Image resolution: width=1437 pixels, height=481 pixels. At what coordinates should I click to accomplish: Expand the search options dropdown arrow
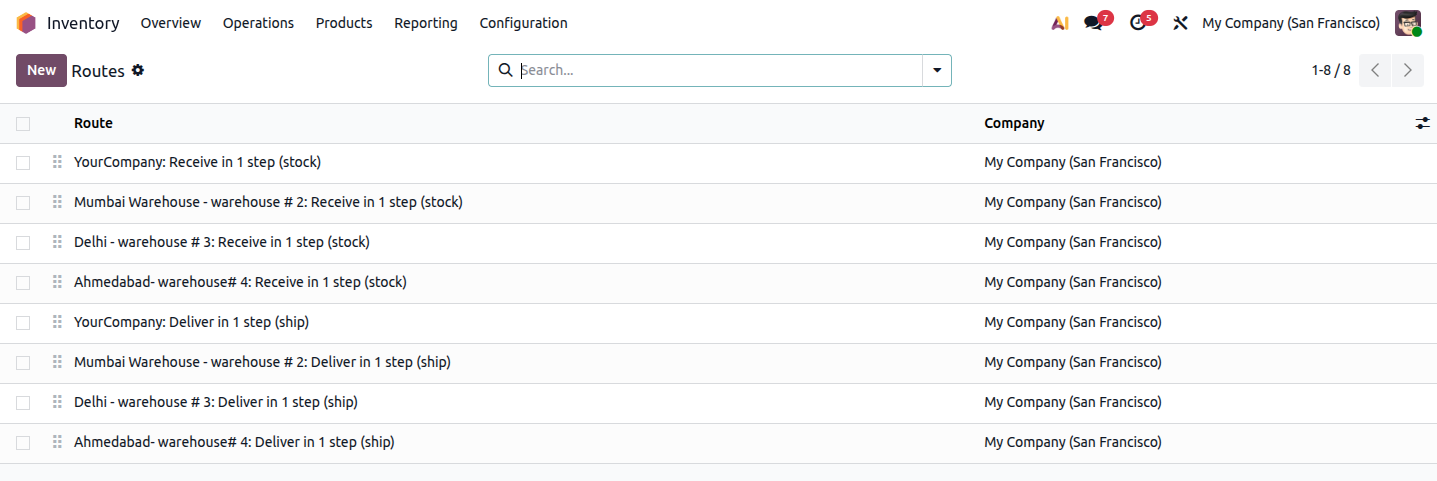coord(937,70)
